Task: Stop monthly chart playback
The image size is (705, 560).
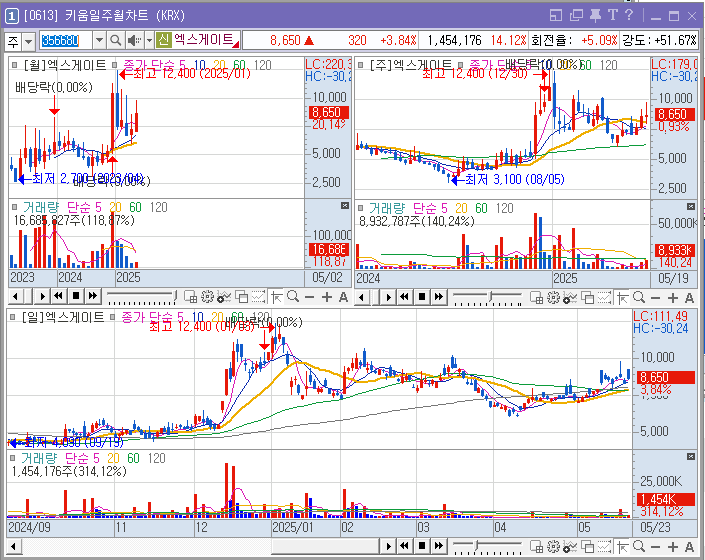Action: [x=76, y=296]
